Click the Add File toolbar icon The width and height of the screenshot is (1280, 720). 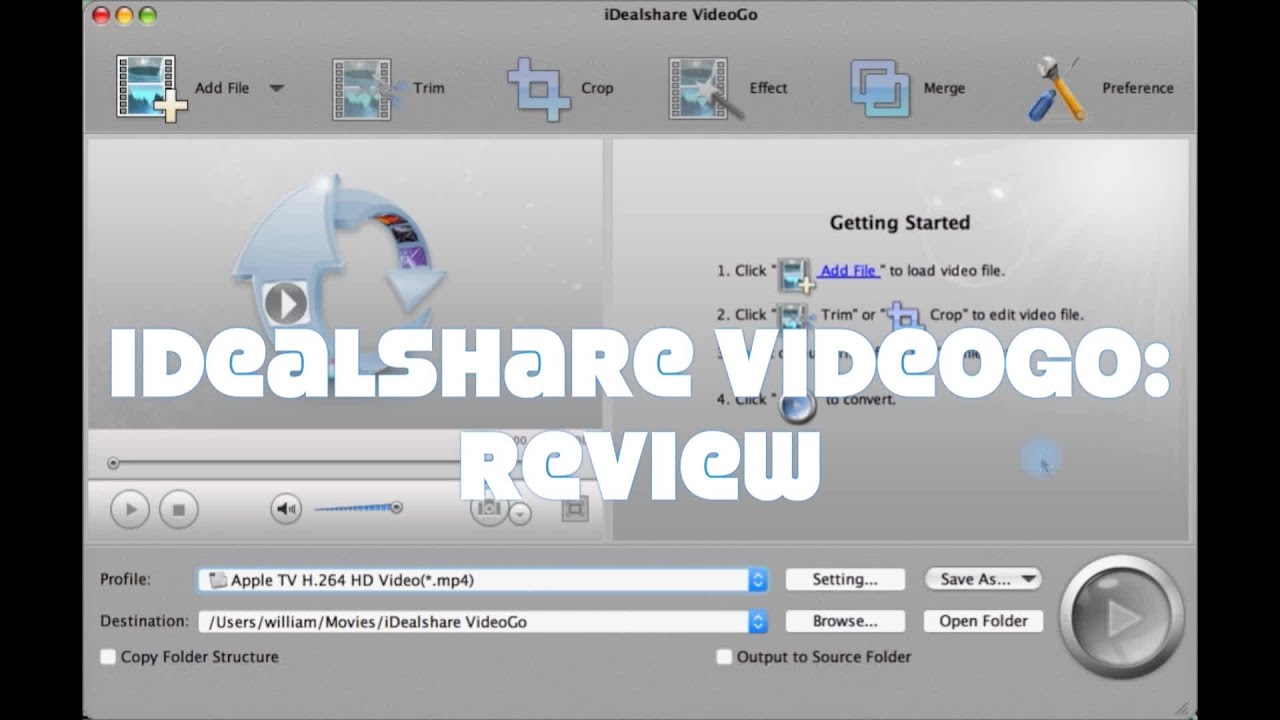tap(151, 88)
